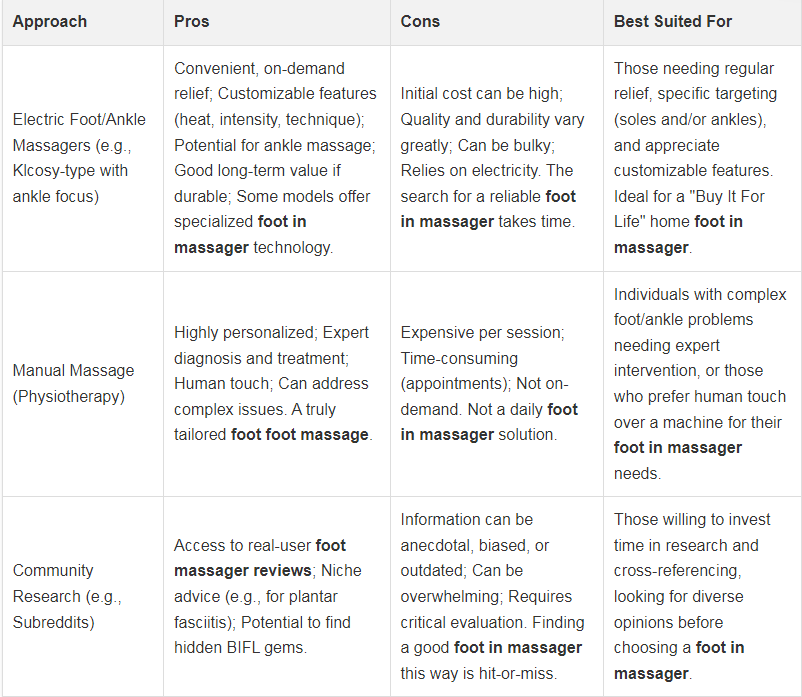802x697 pixels.
Task: Click the Approach column header
Action: [50, 21]
